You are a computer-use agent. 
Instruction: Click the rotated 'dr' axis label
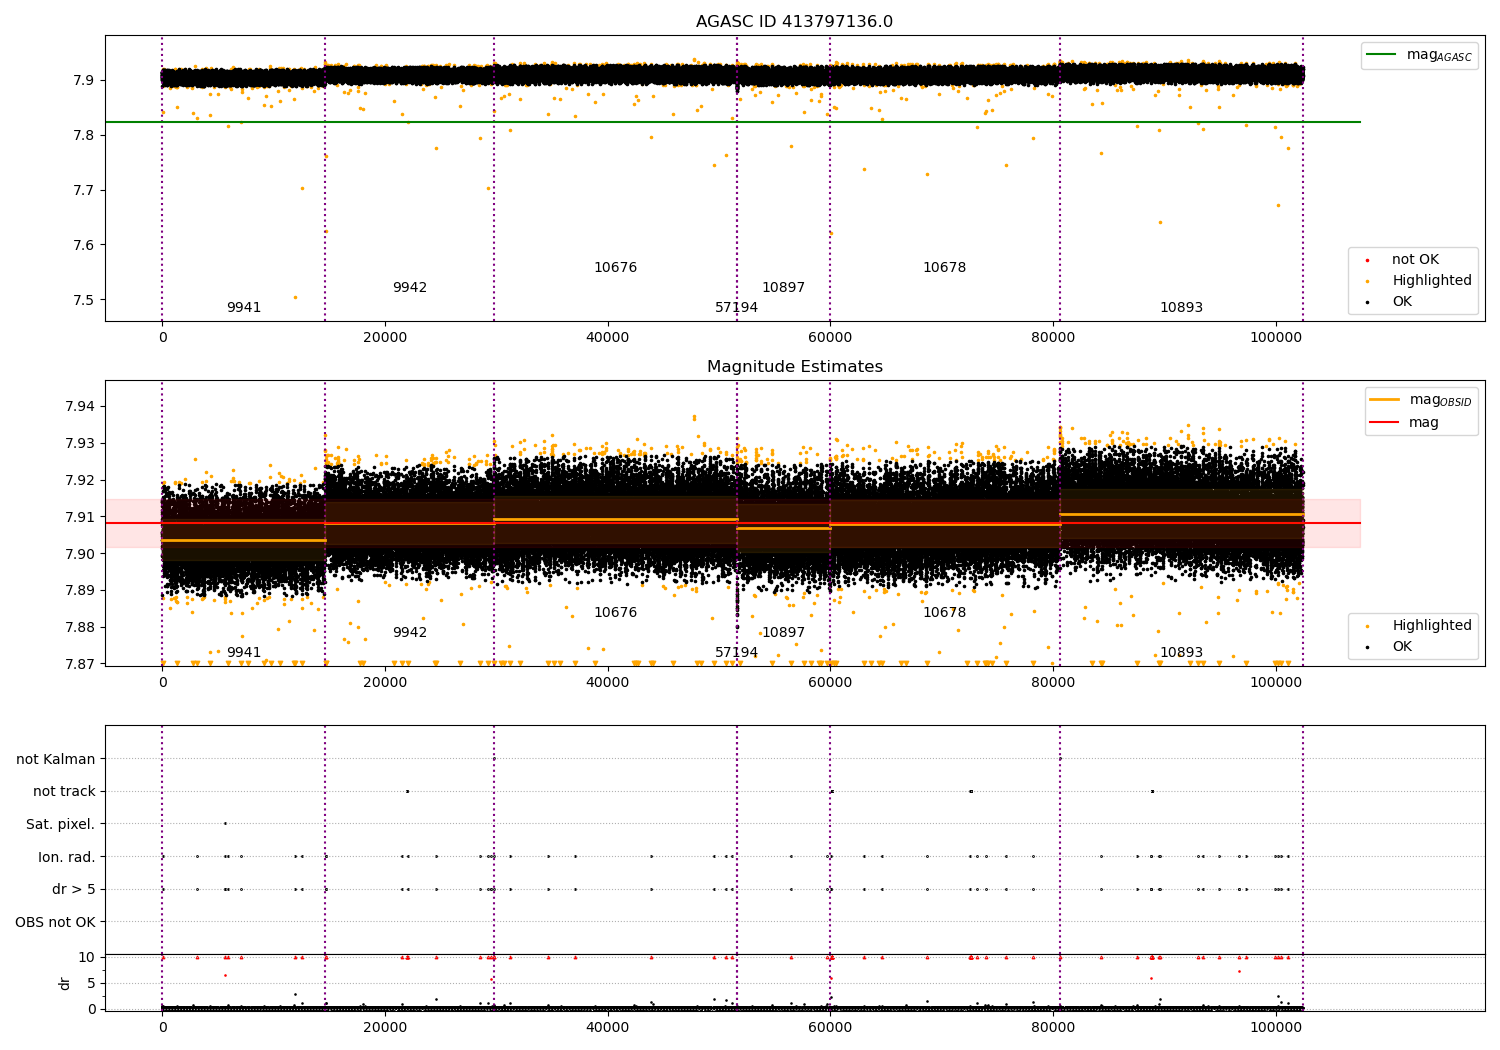[65, 983]
